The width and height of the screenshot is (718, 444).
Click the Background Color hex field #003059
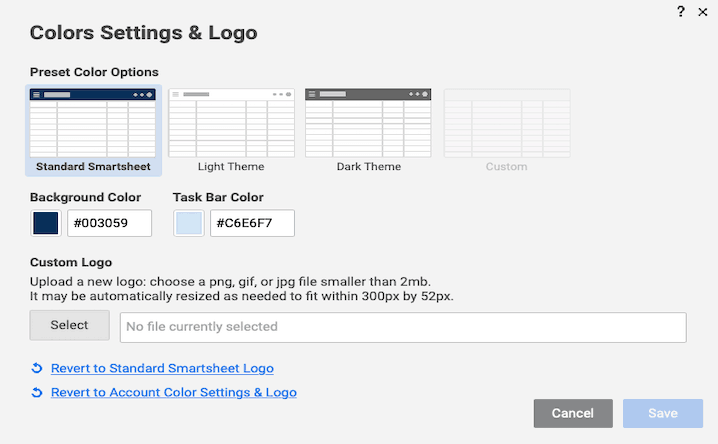coord(109,223)
